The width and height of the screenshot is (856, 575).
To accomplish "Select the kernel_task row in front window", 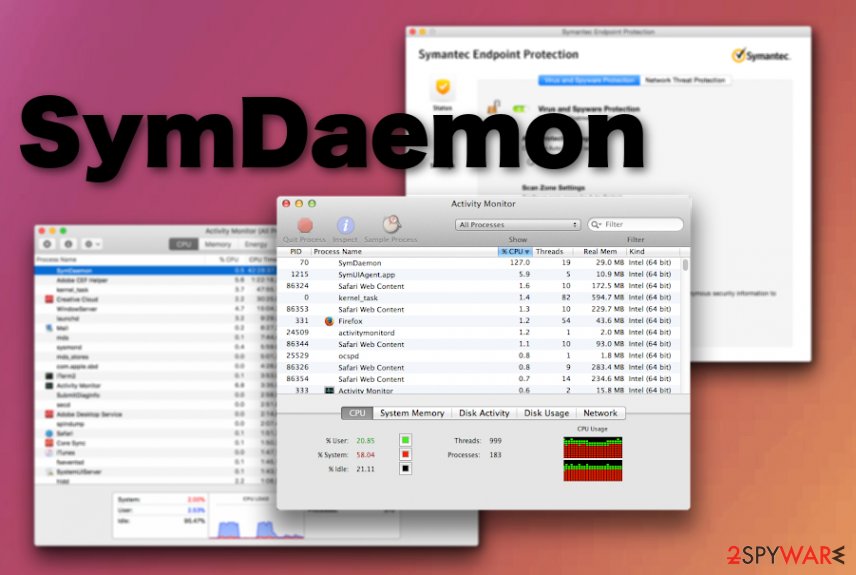I will 479,298.
